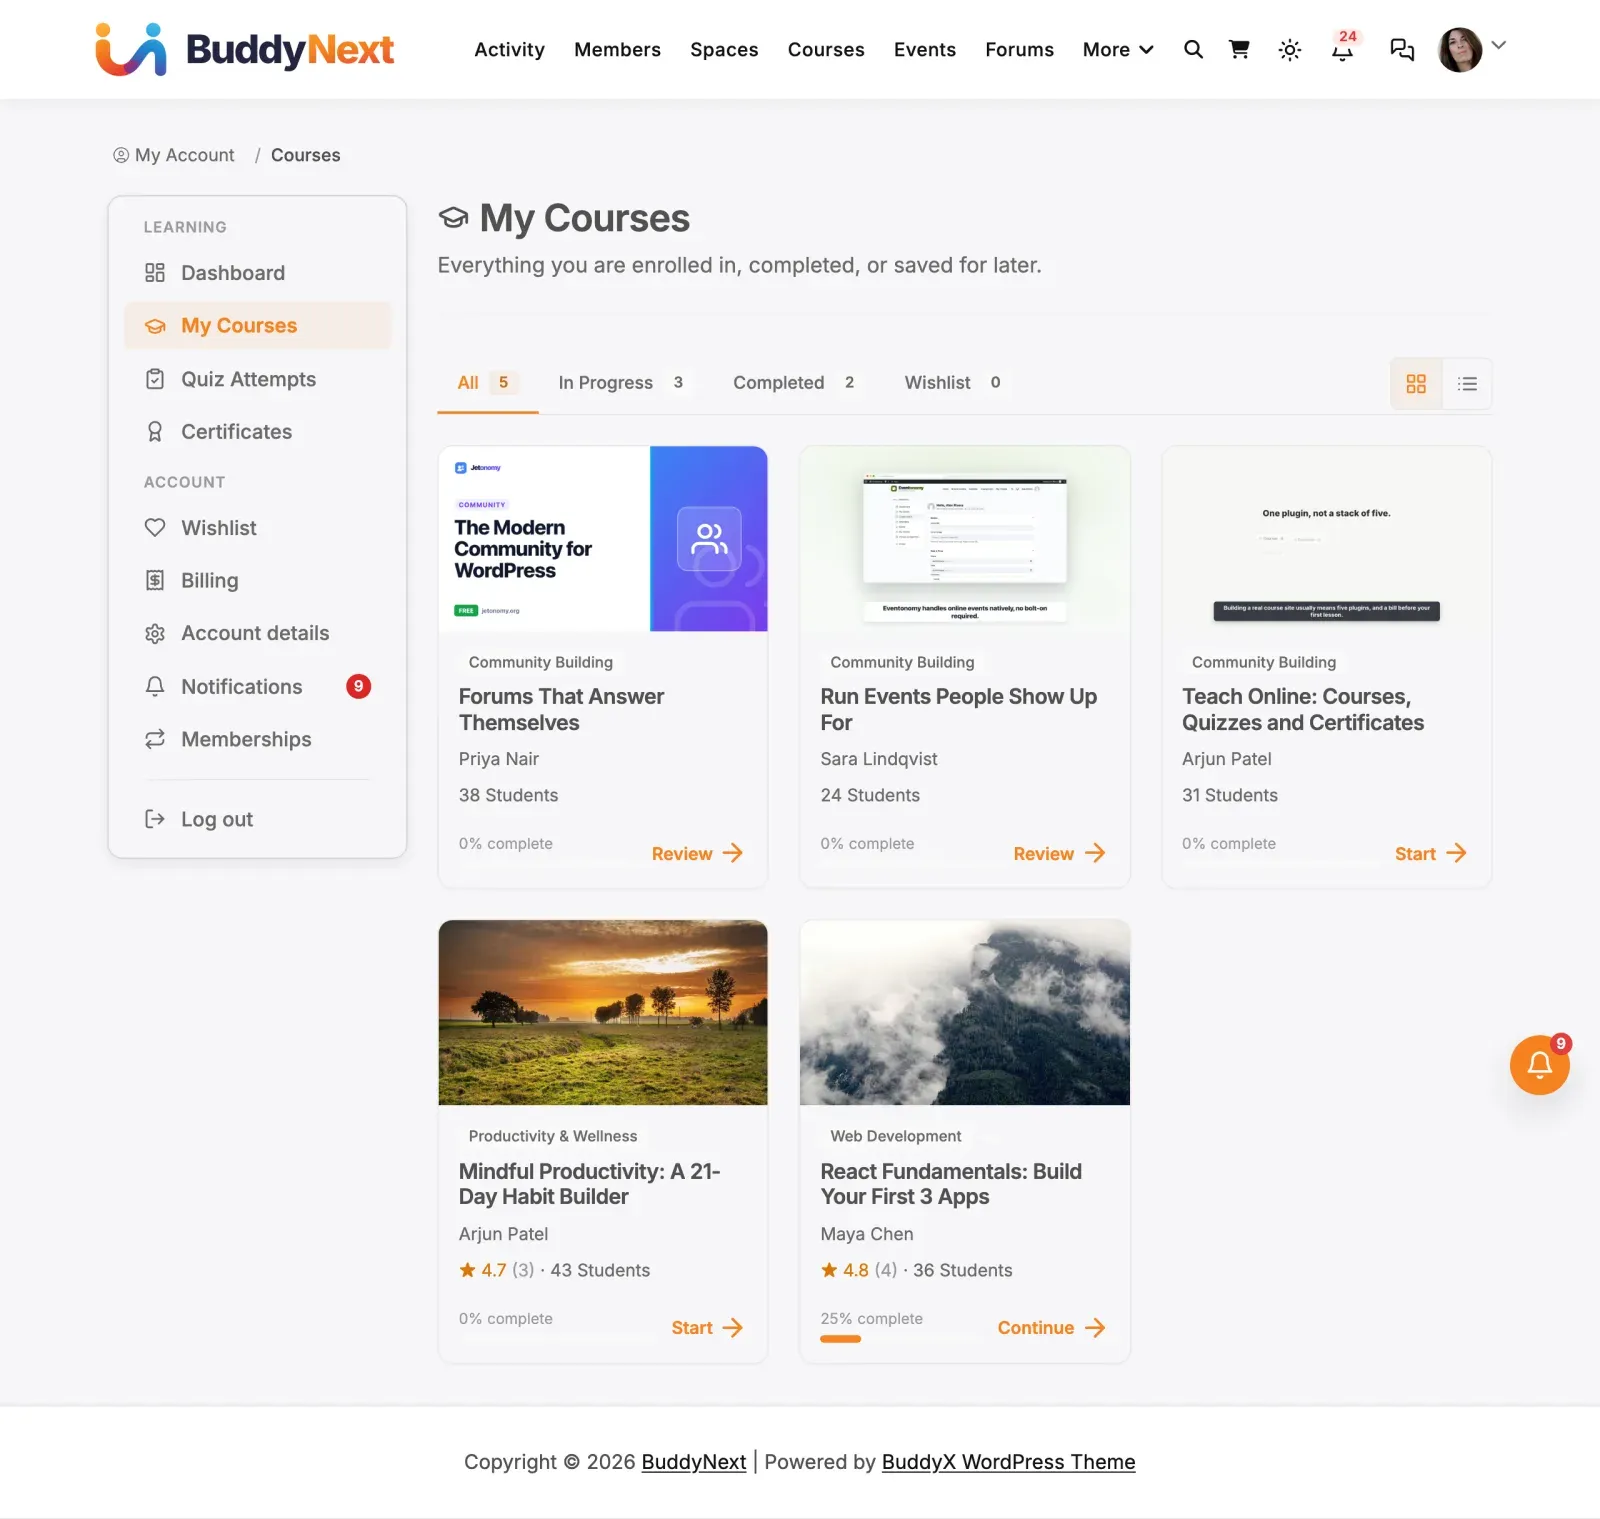This screenshot has width=1600, height=1519.
Task: Open Dashboard in the sidebar
Action: (x=258, y=273)
